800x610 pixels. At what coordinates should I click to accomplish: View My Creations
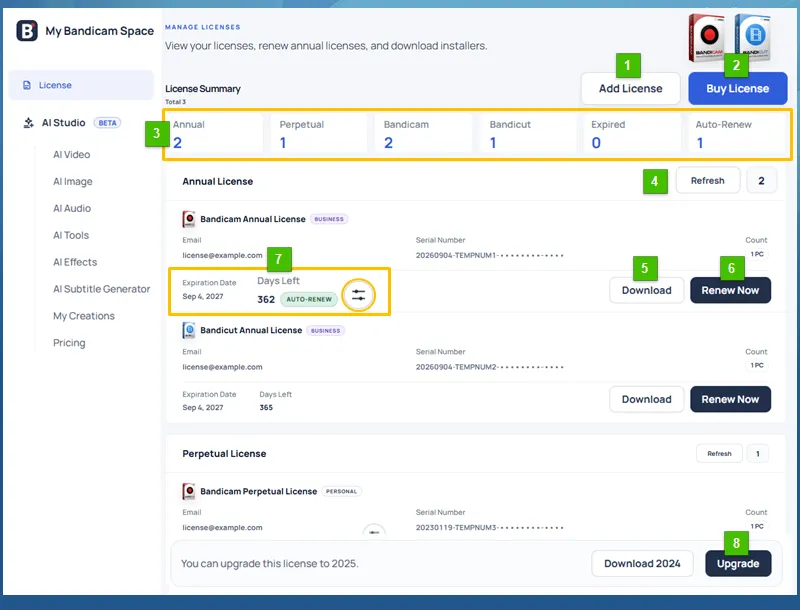point(84,316)
